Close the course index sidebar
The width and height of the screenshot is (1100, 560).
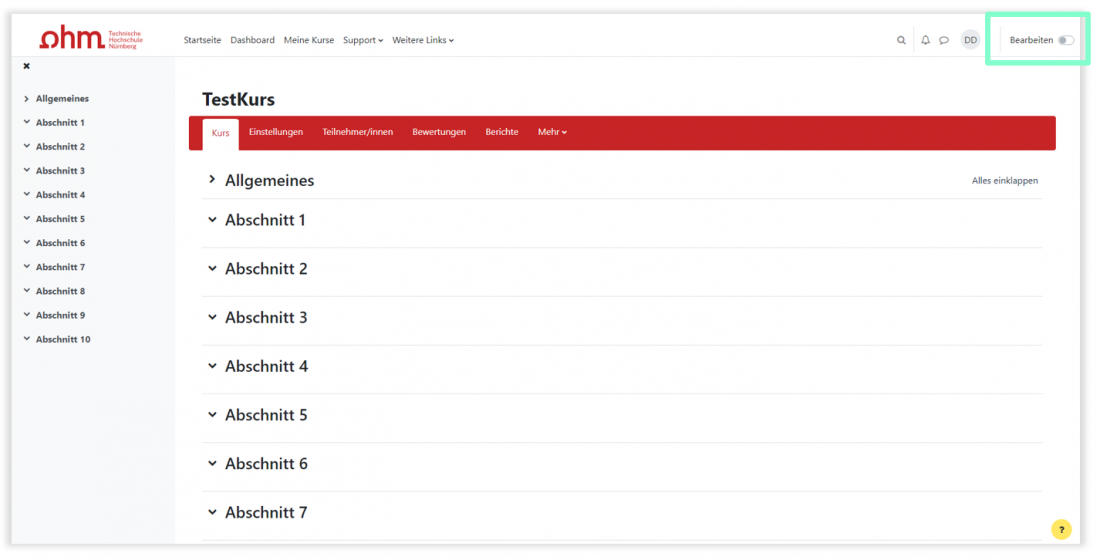coord(27,66)
